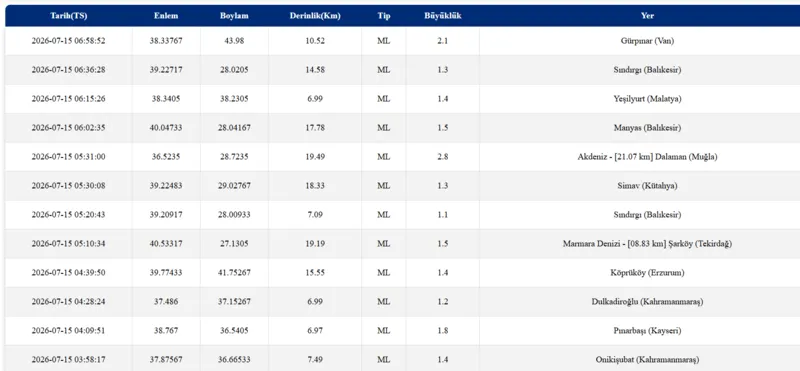Click the latitude value 37.486

166,302
